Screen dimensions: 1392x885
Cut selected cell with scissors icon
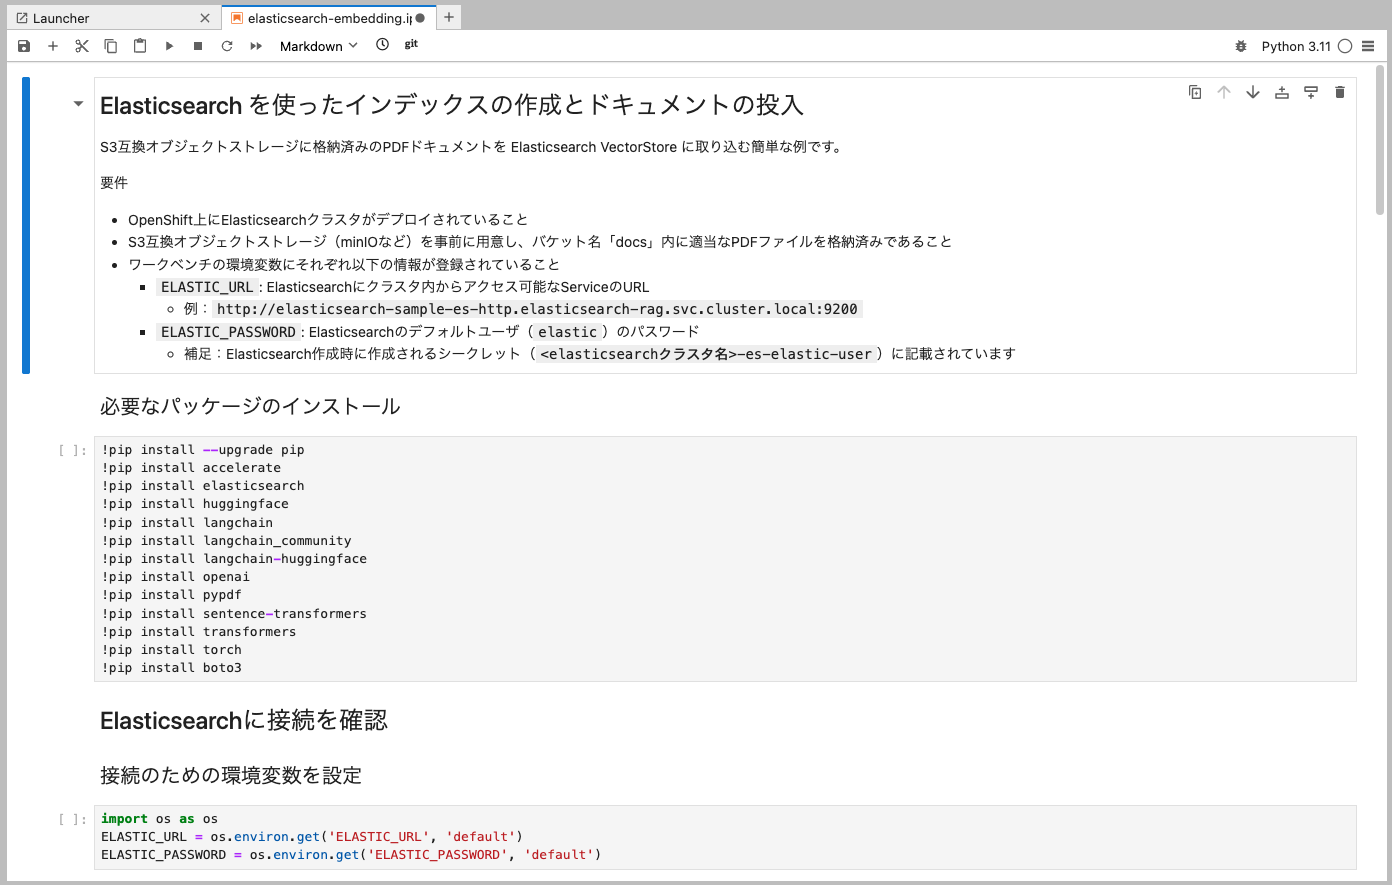pos(82,46)
